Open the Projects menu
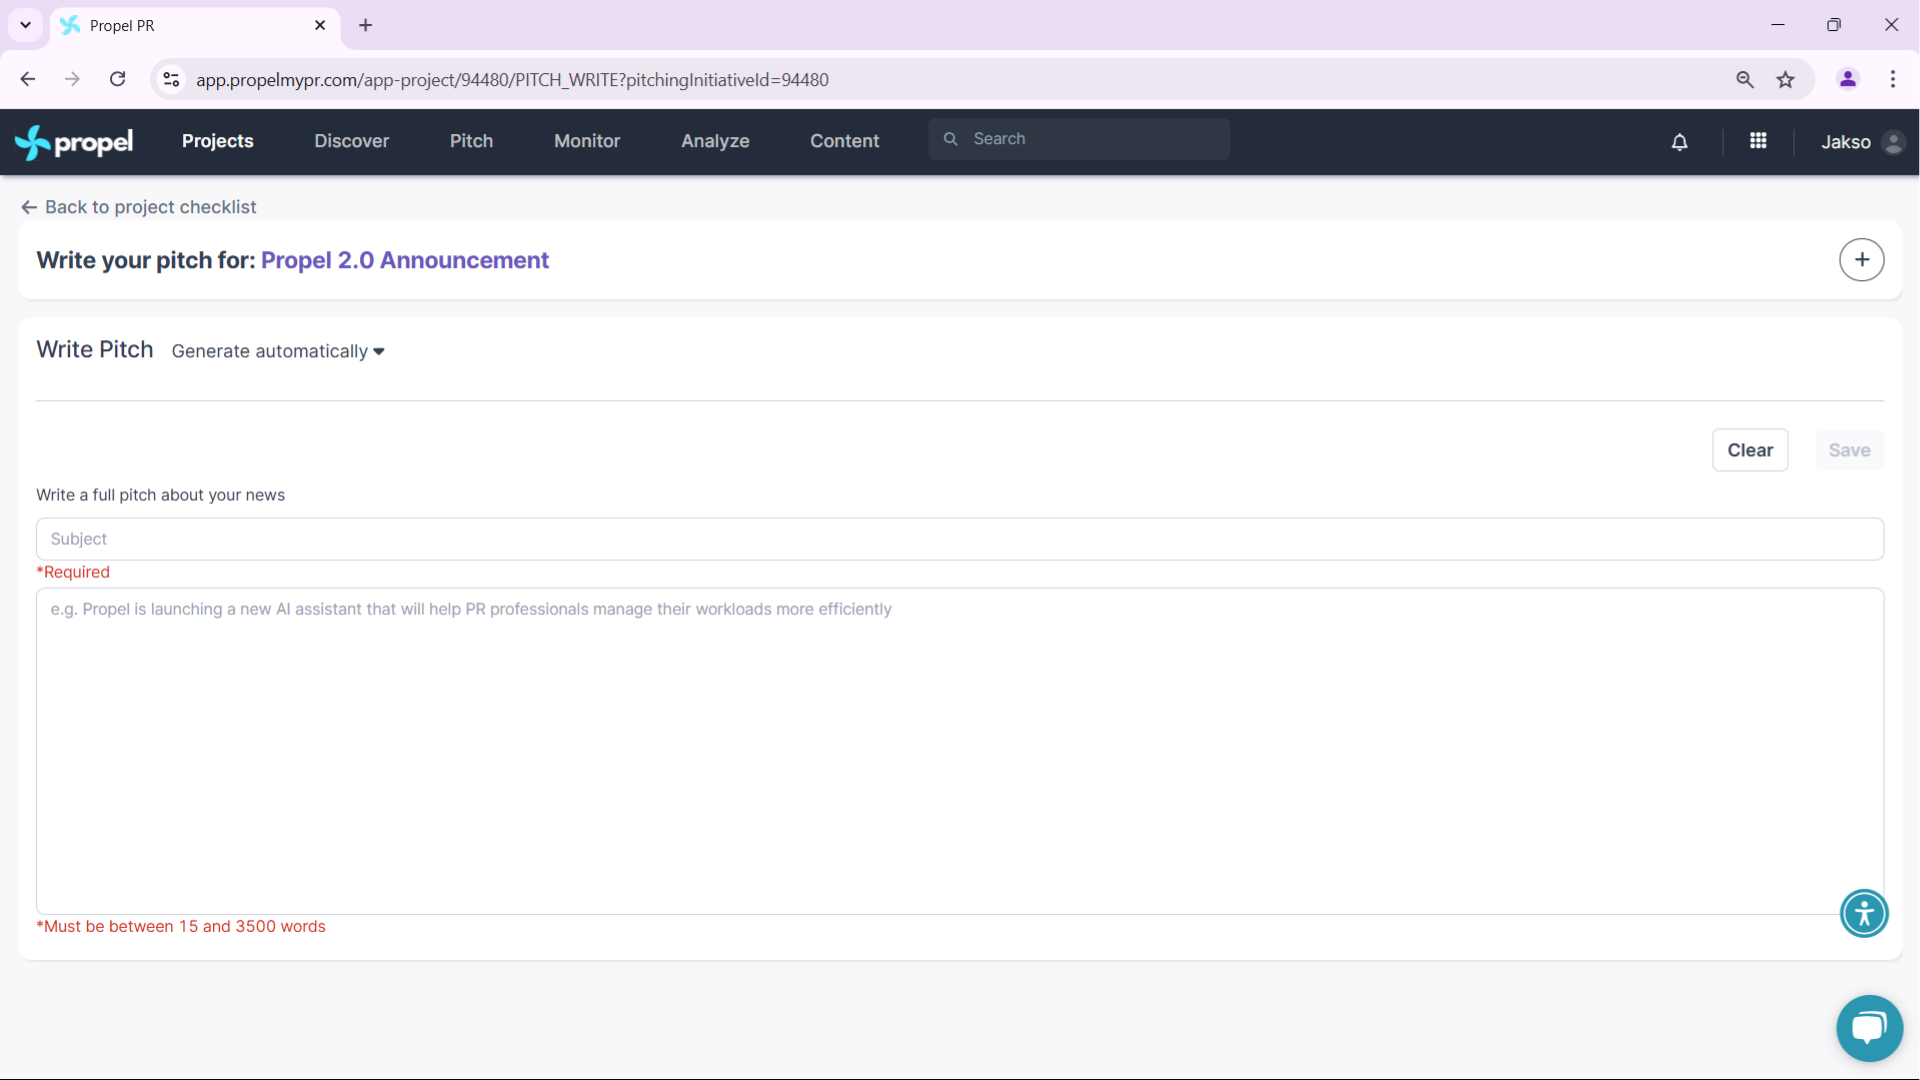The height and width of the screenshot is (1080, 1920). 218,141
